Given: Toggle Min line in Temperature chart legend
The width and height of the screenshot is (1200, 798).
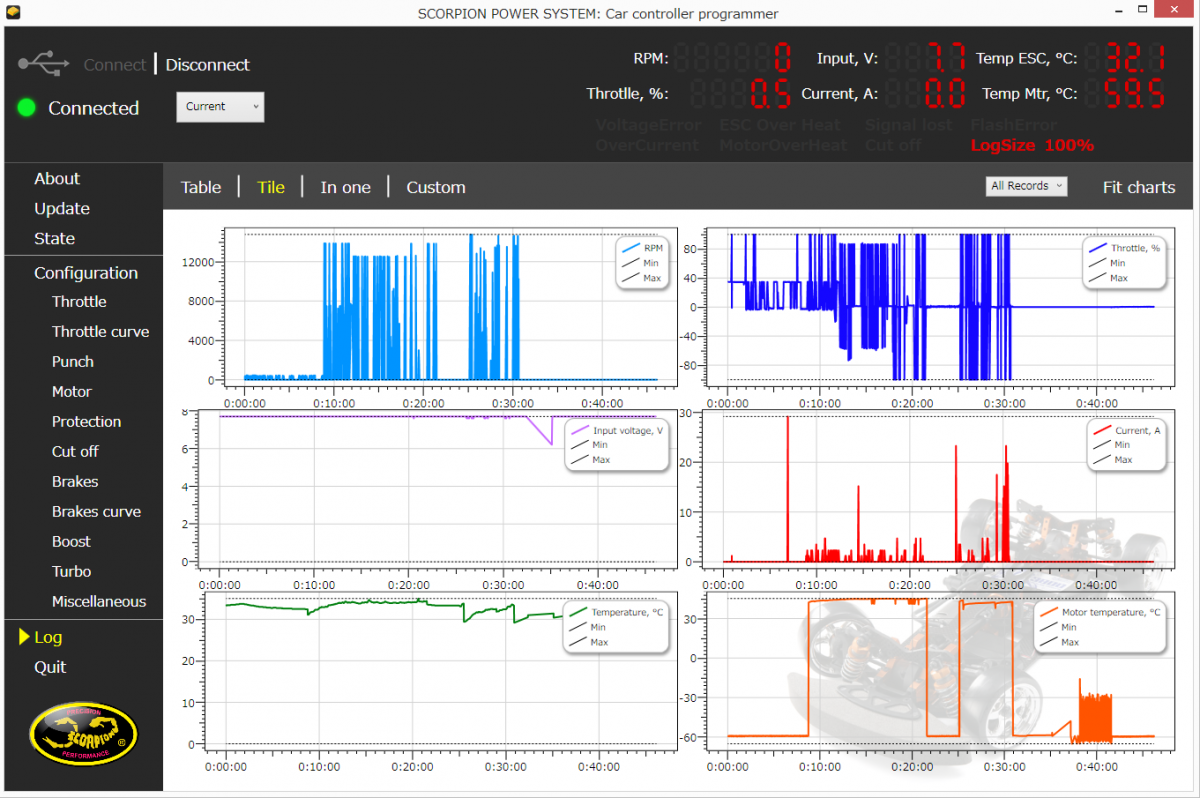Looking at the screenshot, I should [577, 627].
